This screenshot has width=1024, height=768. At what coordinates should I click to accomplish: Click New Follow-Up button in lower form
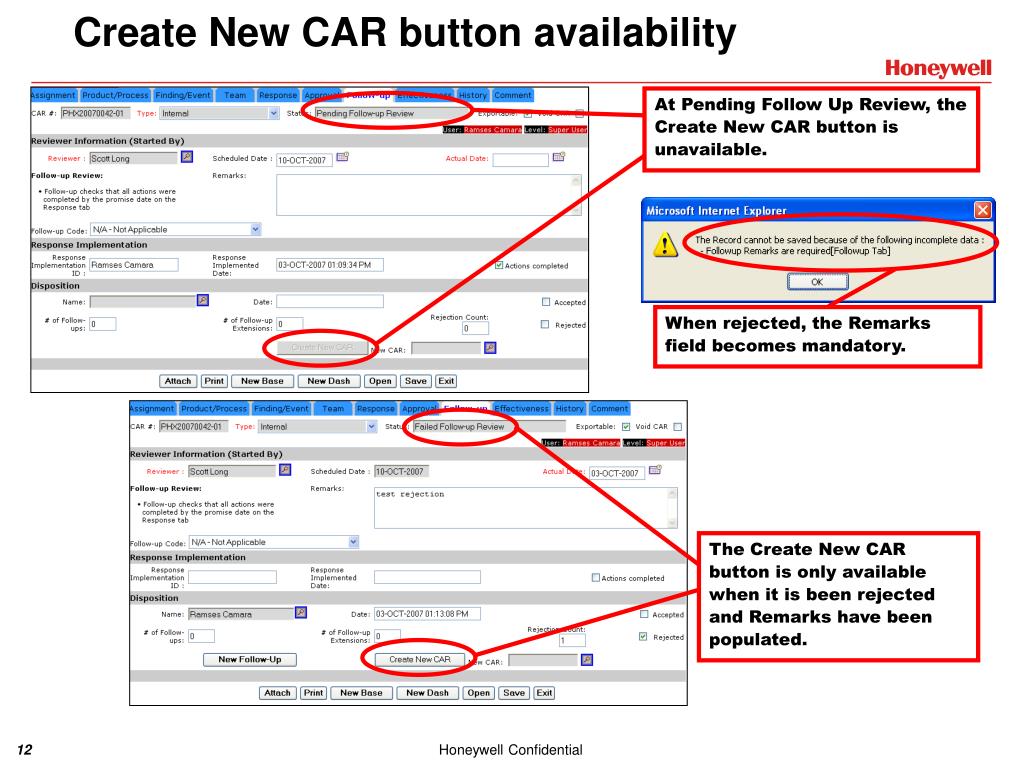pyautogui.click(x=249, y=660)
